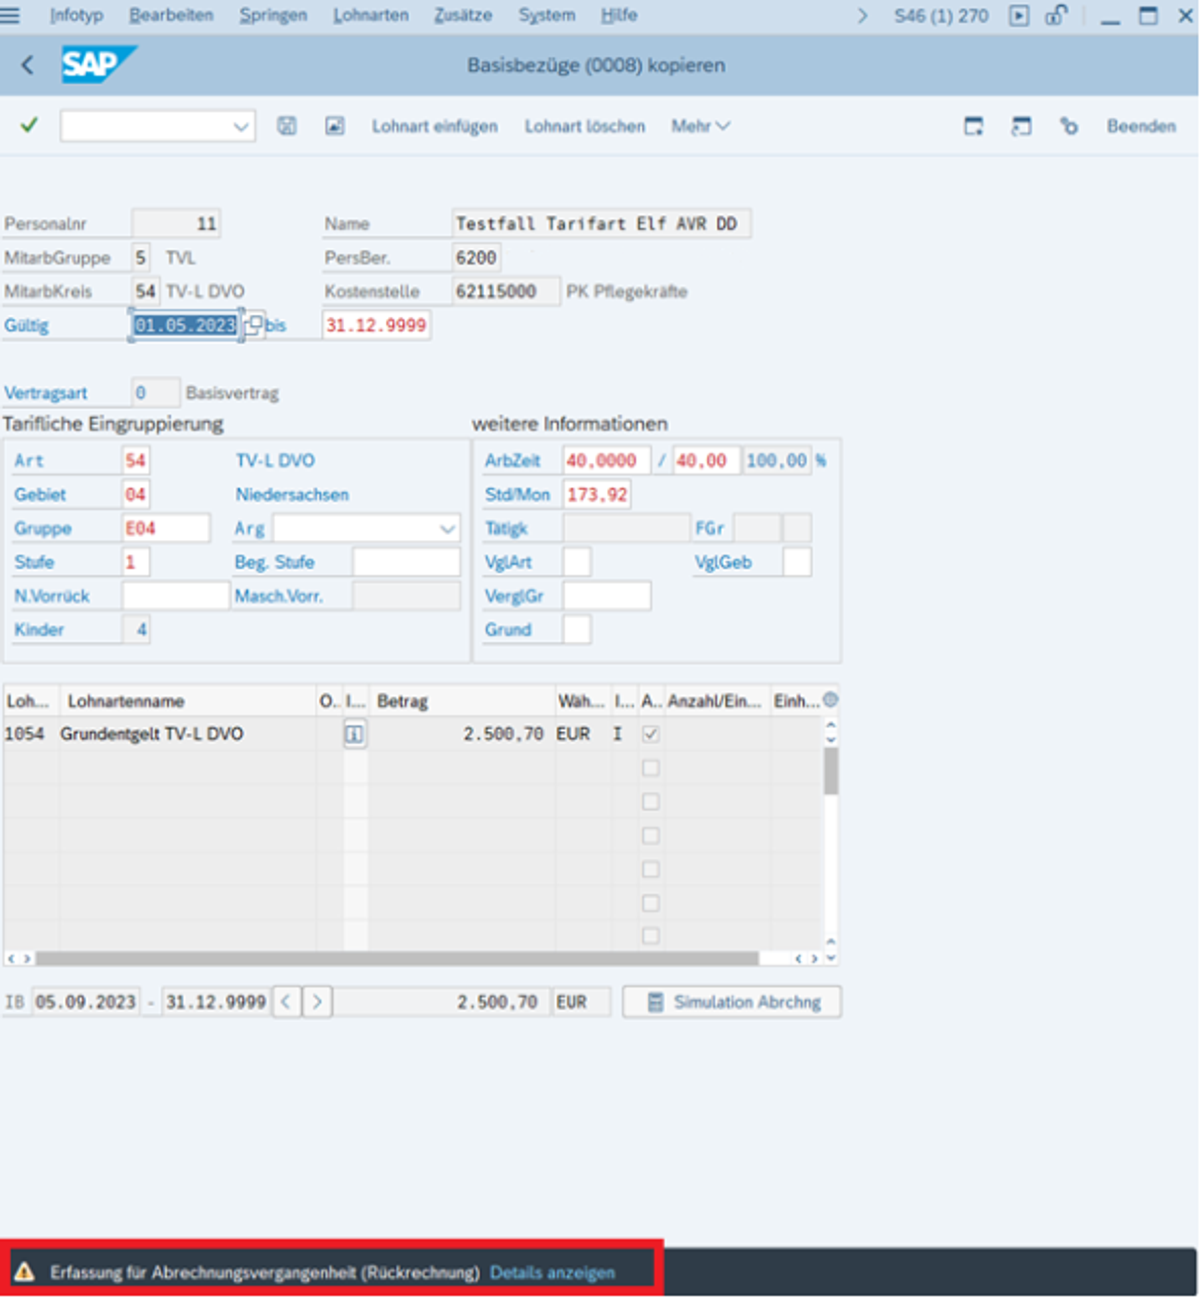Screen dimensions: 1200x1299
Task: Click the Lohnartenname column header
Action: (x=186, y=701)
